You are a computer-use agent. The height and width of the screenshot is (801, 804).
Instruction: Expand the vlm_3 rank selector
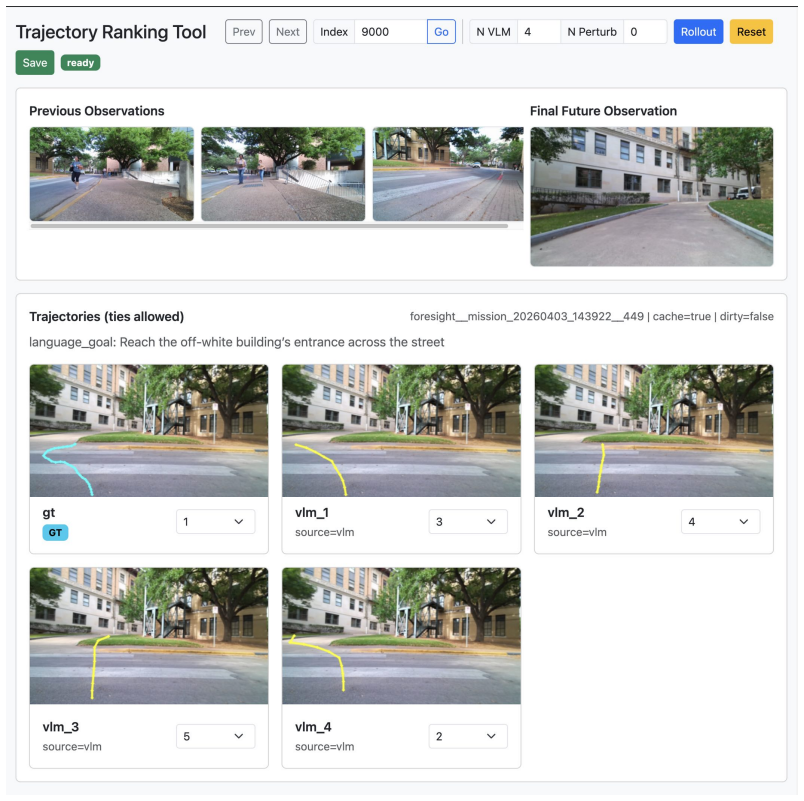(x=215, y=736)
